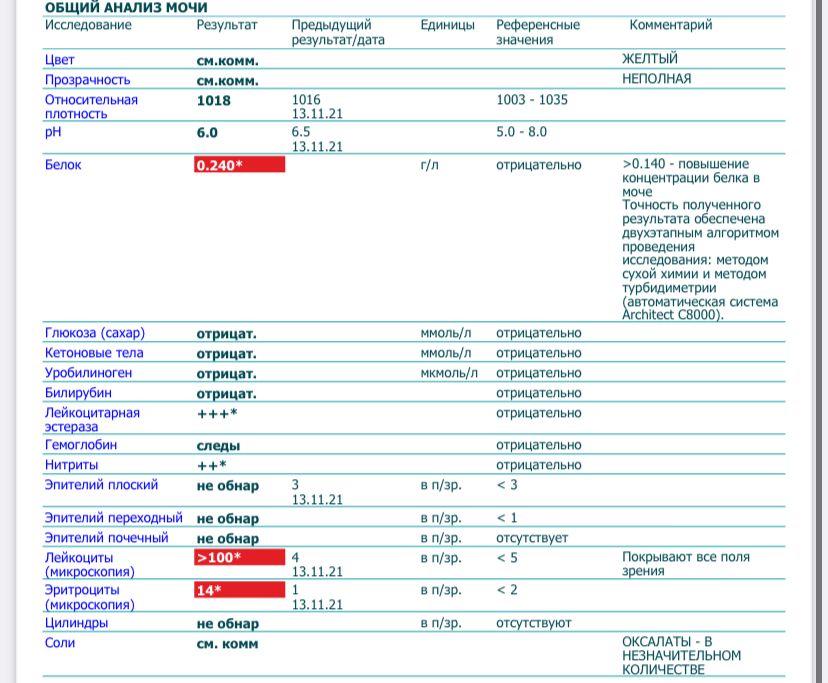This screenshot has width=828, height=683.
Task: Open the 'Эпителий почечный' test name
Action: point(106,538)
